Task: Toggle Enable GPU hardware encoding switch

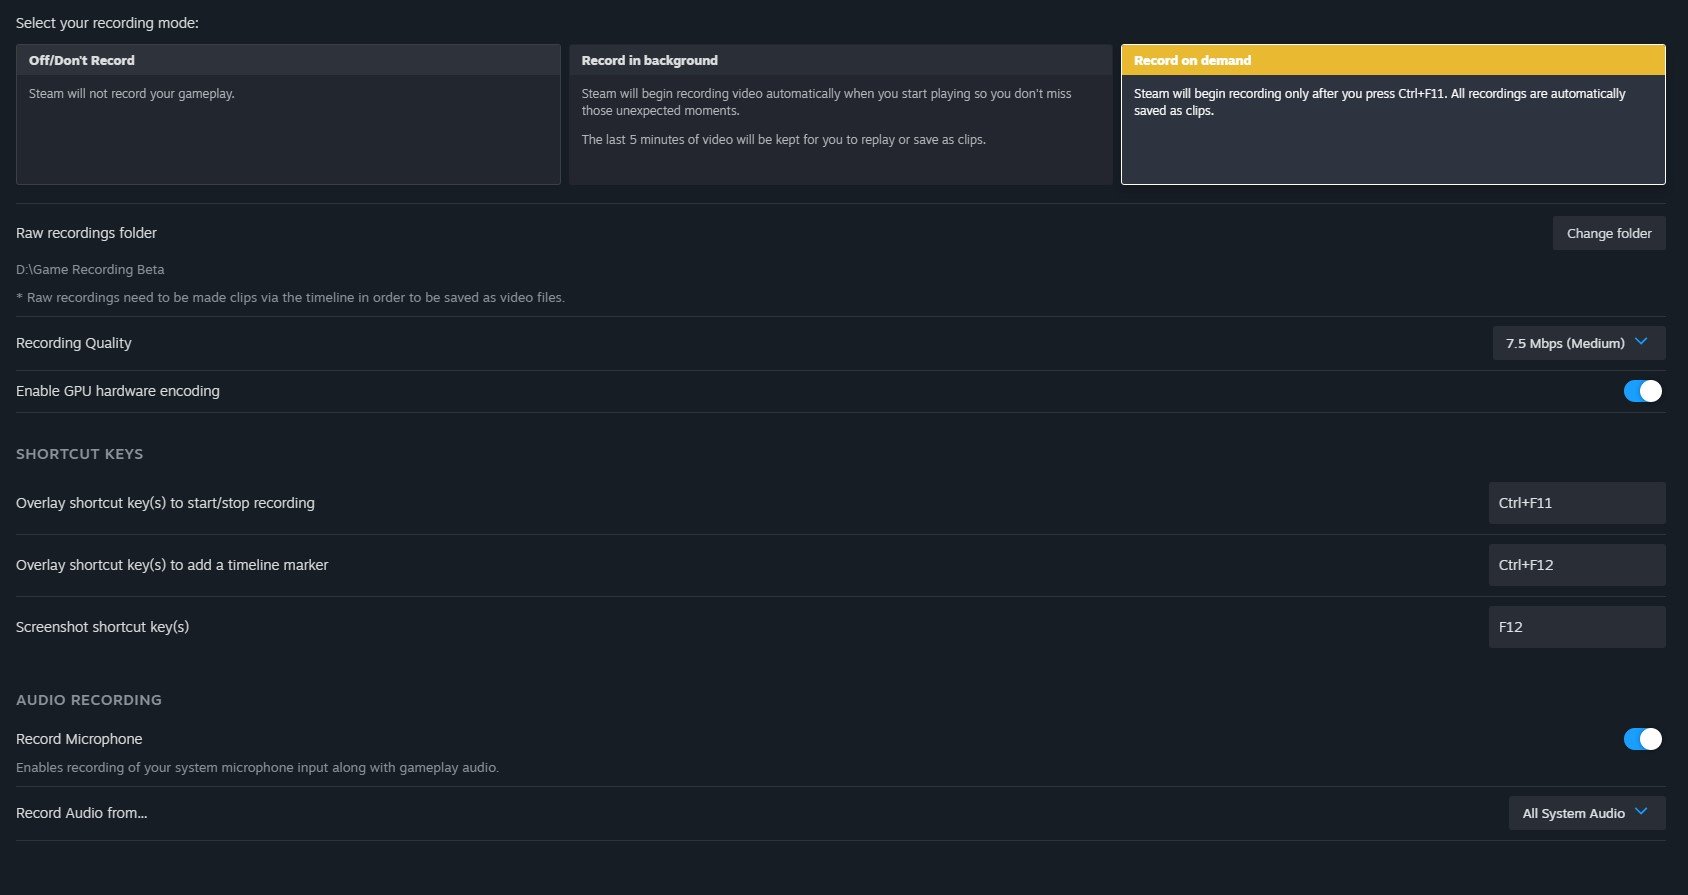Action: pos(1642,391)
